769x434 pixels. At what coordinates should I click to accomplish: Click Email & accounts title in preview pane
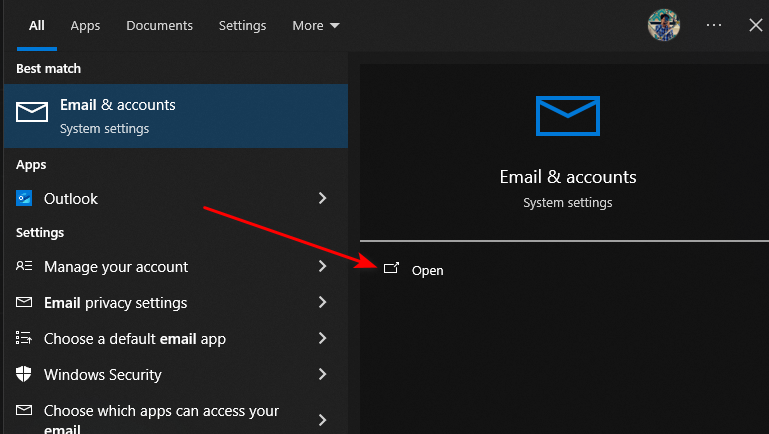pos(568,177)
